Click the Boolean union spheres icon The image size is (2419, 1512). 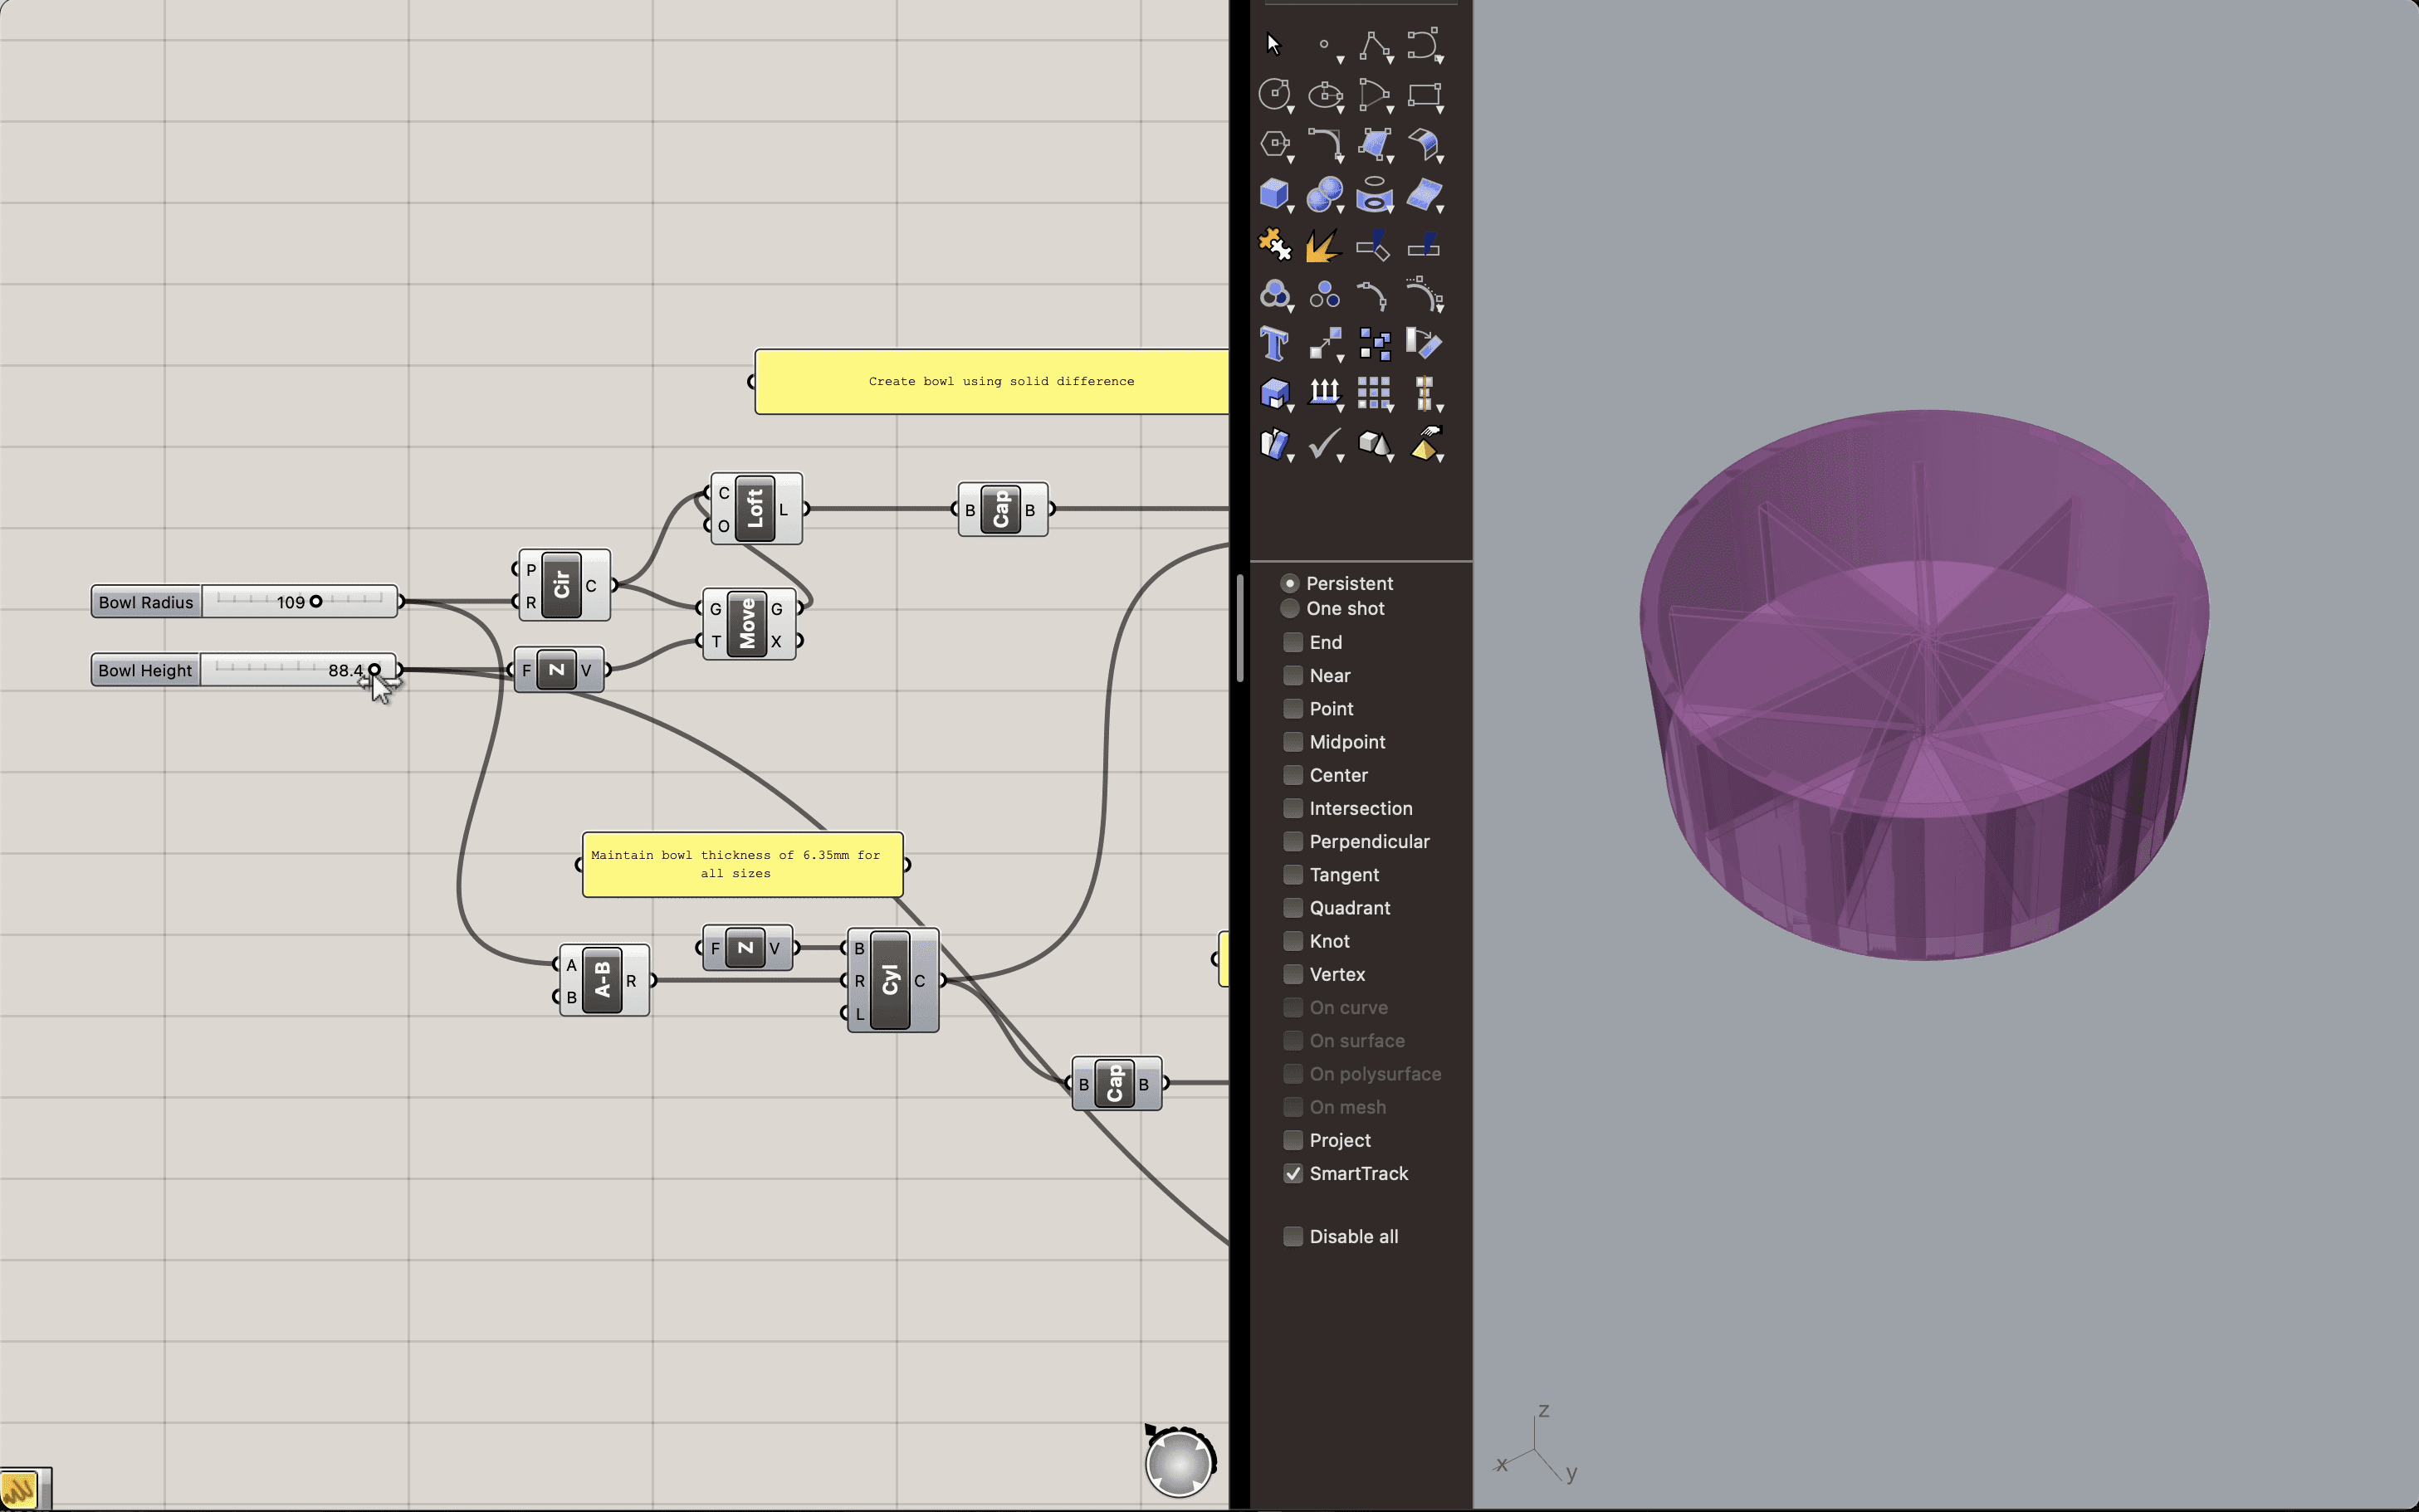1324,193
